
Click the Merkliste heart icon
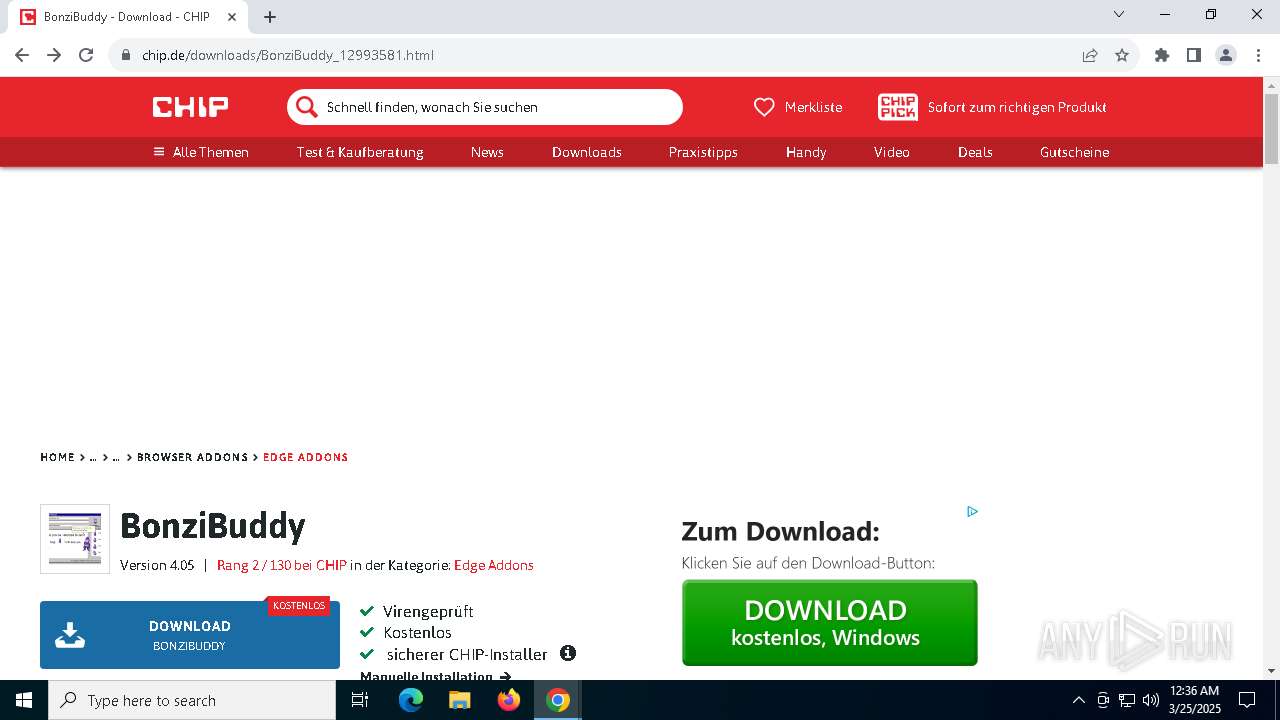(x=764, y=107)
